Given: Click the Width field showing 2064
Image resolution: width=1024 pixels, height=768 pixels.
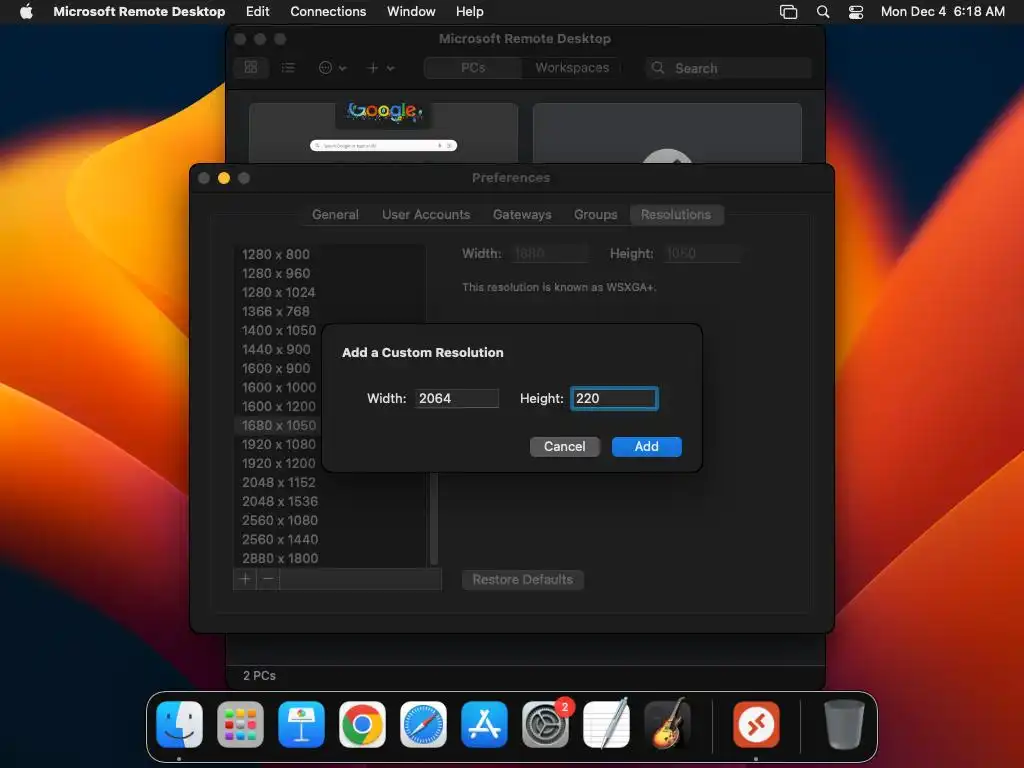Looking at the screenshot, I should 456,398.
